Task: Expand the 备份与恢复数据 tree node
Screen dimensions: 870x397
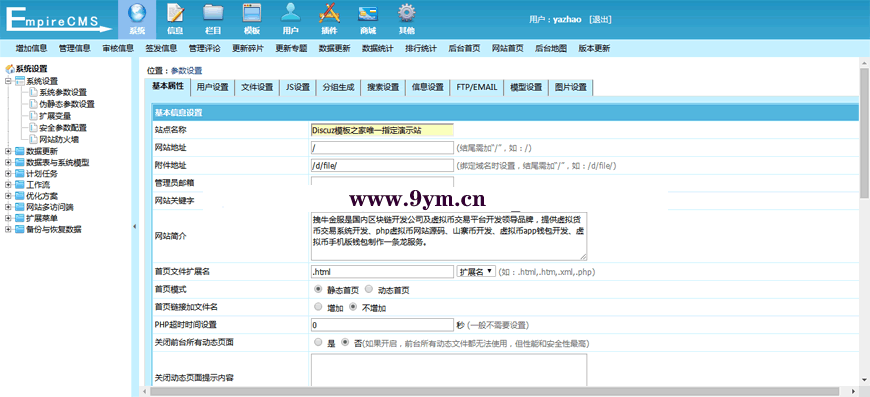Action: [x=8, y=230]
